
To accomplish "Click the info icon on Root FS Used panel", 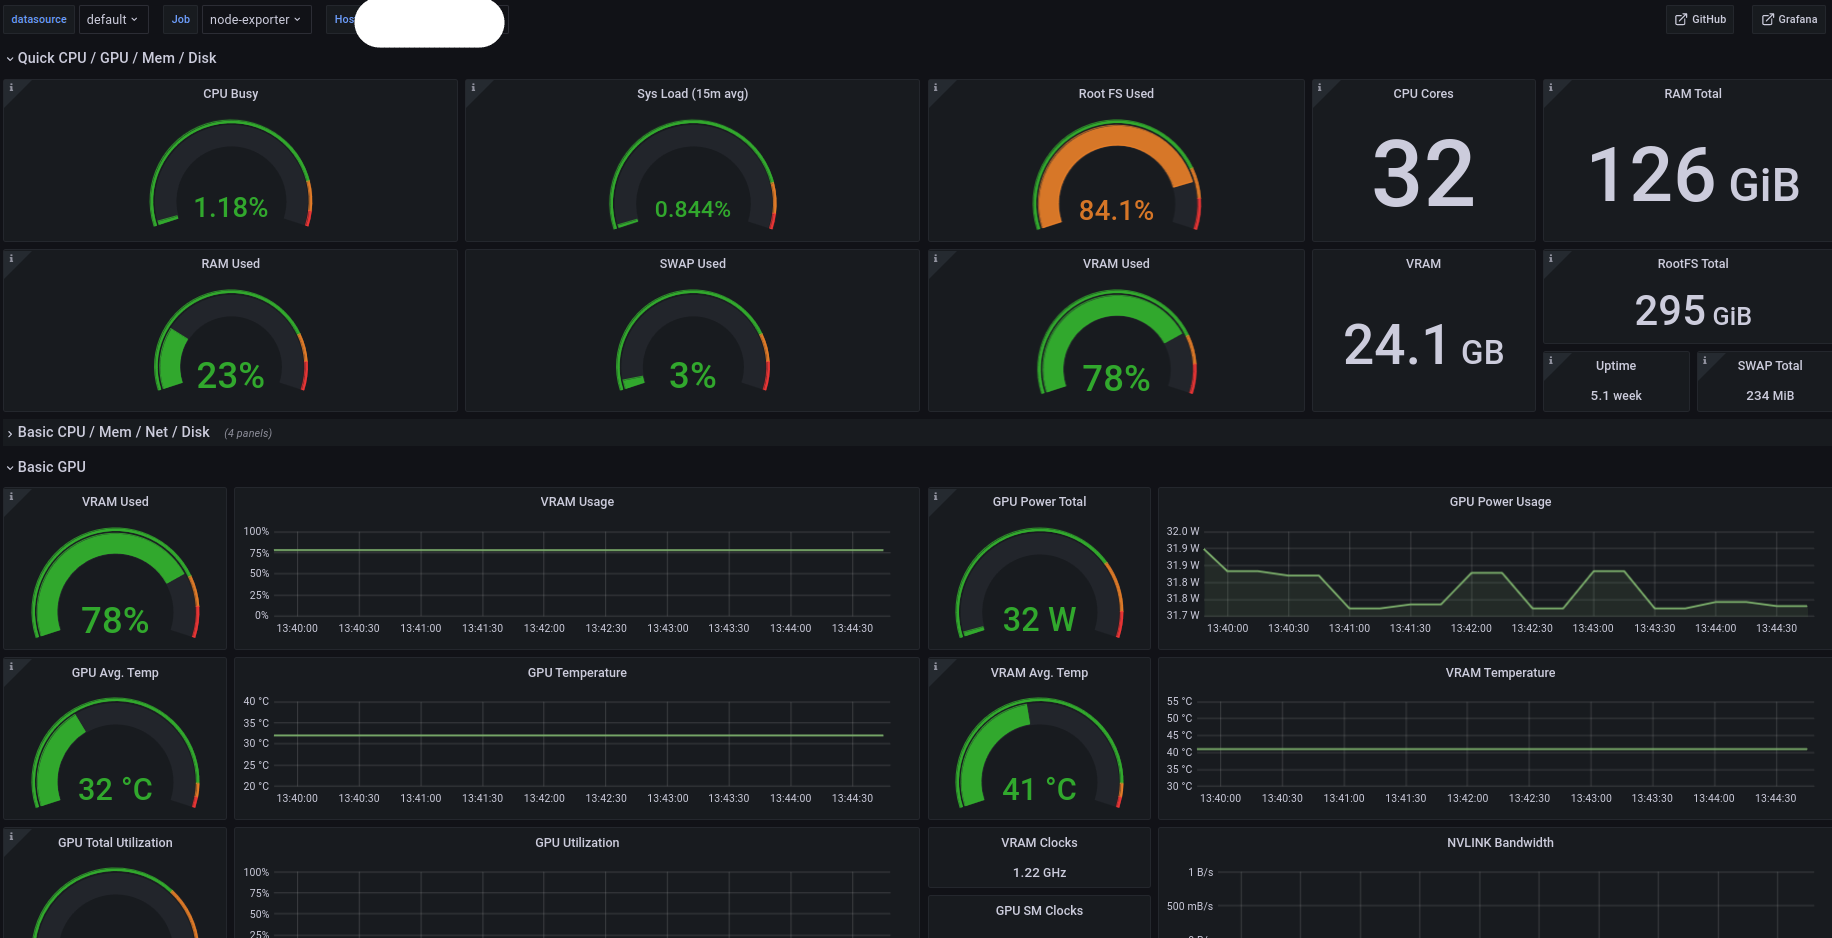I will (x=935, y=88).
